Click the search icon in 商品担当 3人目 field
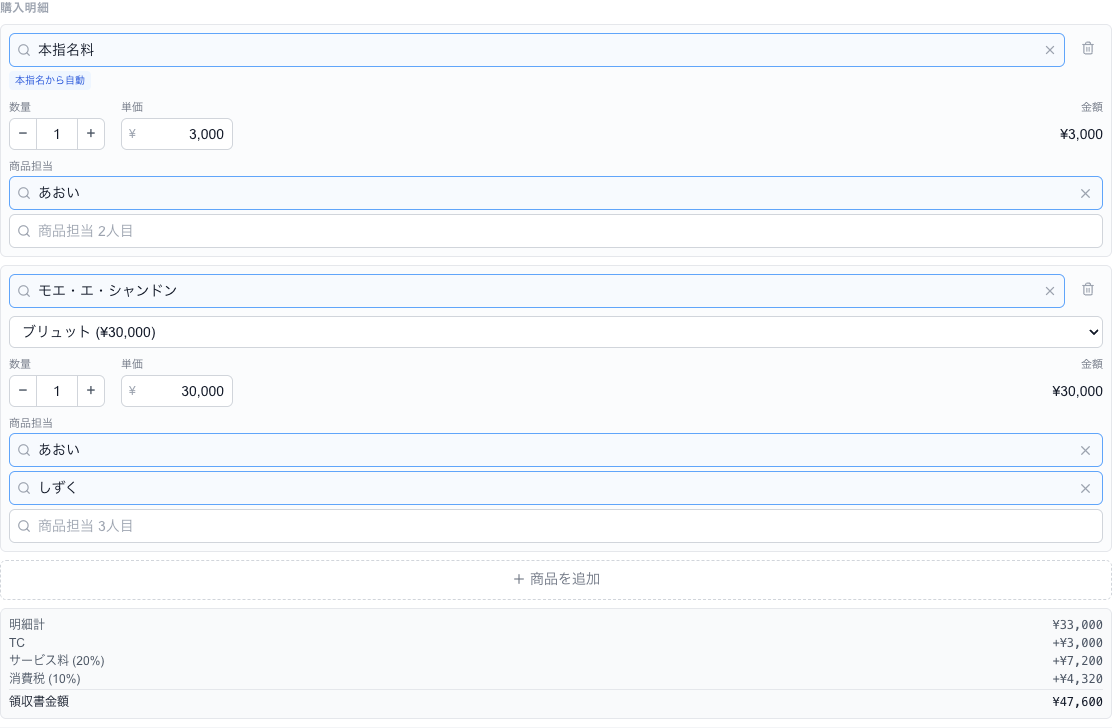1112x728 pixels. 24,526
